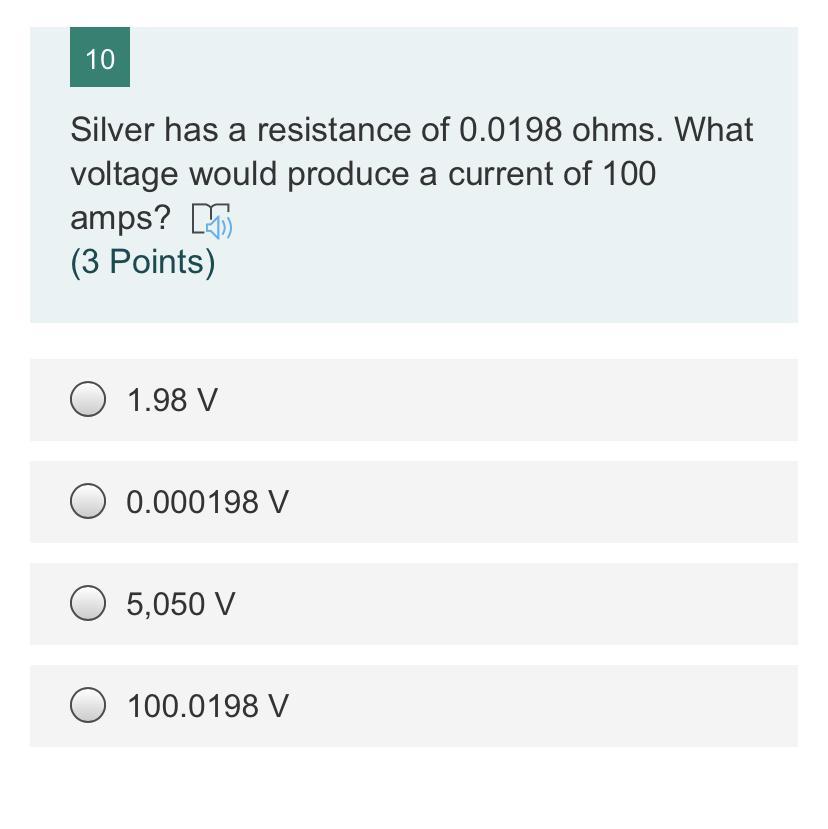Click the "0.000198 V" answer label text
The width and height of the screenshot is (828, 829).
(207, 503)
